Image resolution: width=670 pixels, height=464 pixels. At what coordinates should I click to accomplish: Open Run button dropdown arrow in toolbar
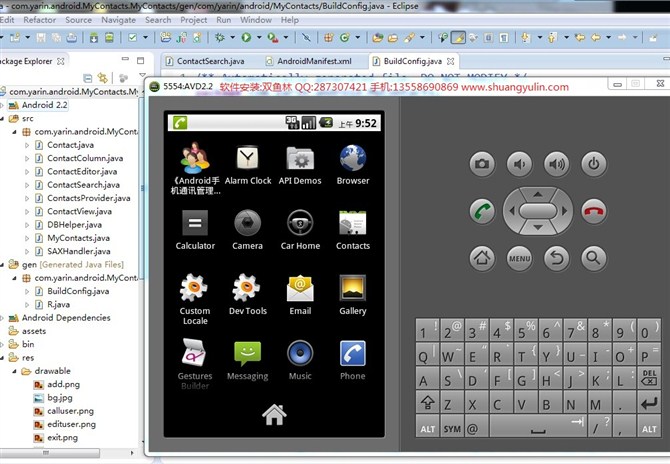point(259,38)
